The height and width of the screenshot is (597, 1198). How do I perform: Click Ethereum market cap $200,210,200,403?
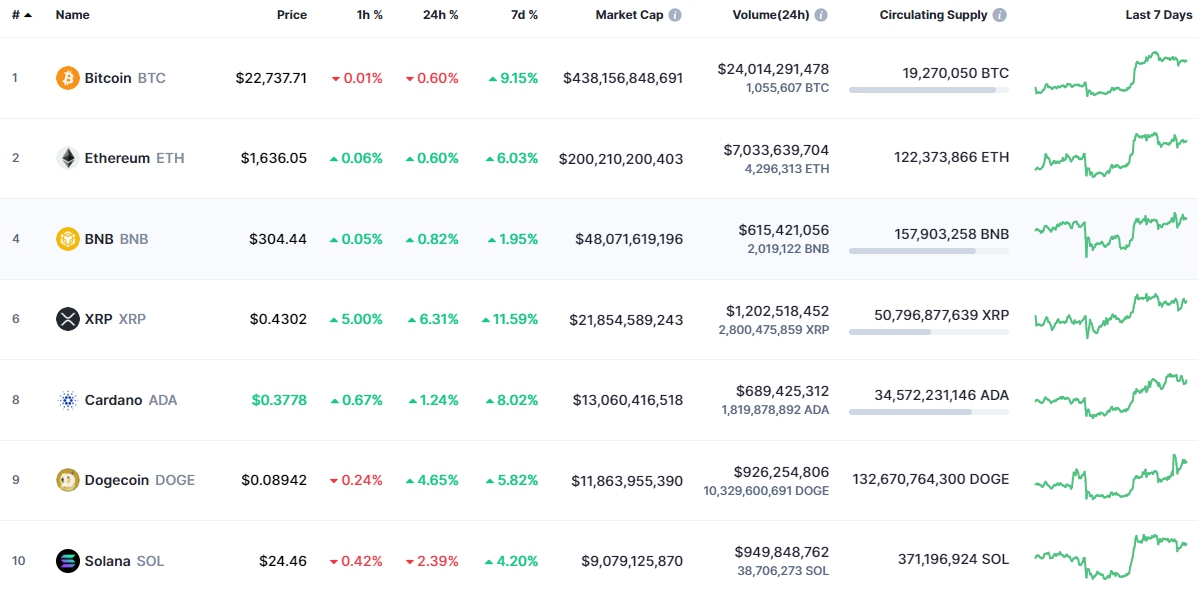click(621, 158)
